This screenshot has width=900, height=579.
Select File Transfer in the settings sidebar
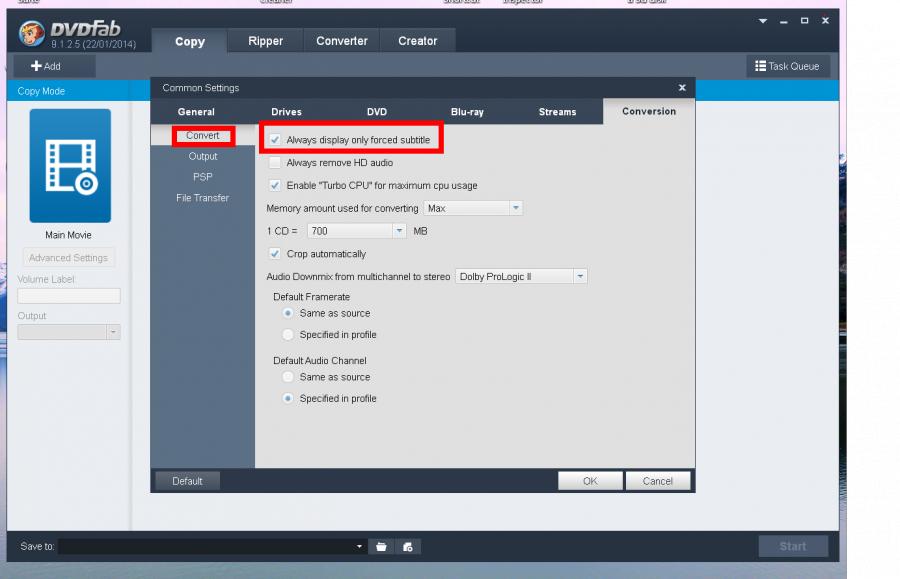click(x=203, y=198)
